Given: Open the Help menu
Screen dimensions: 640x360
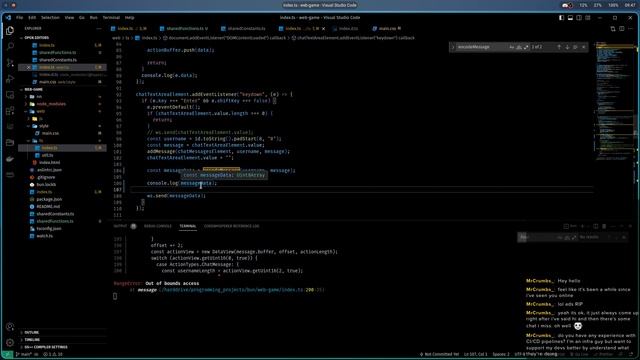Looking at the screenshot, I should click(x=129, y=18).
